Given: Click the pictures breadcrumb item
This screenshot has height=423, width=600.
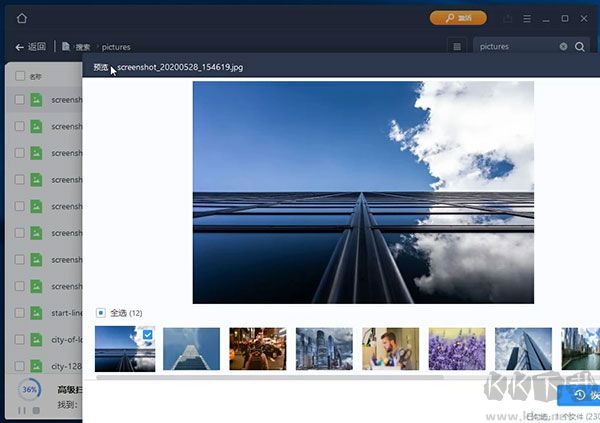Looking at the screenshot, I should 116,47.
